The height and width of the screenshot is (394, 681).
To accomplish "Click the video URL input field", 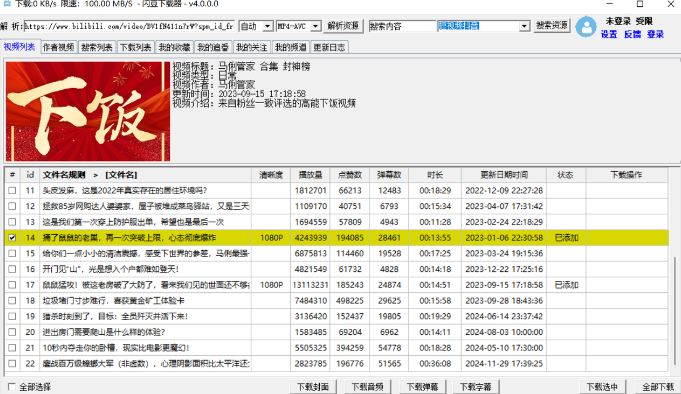I will tap(129, 26).
